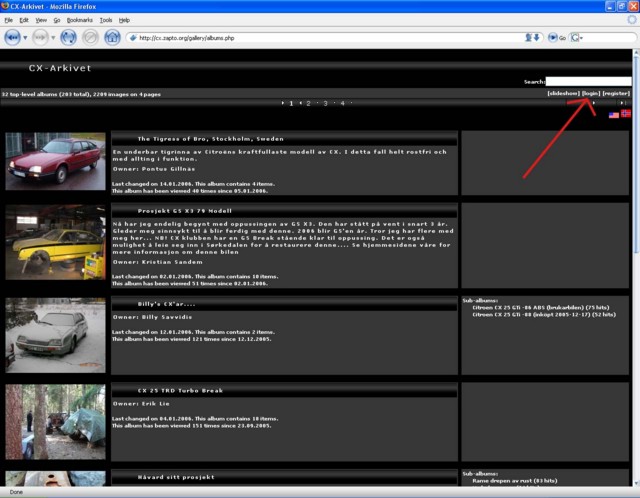Click the register link

tap(616, 93)
